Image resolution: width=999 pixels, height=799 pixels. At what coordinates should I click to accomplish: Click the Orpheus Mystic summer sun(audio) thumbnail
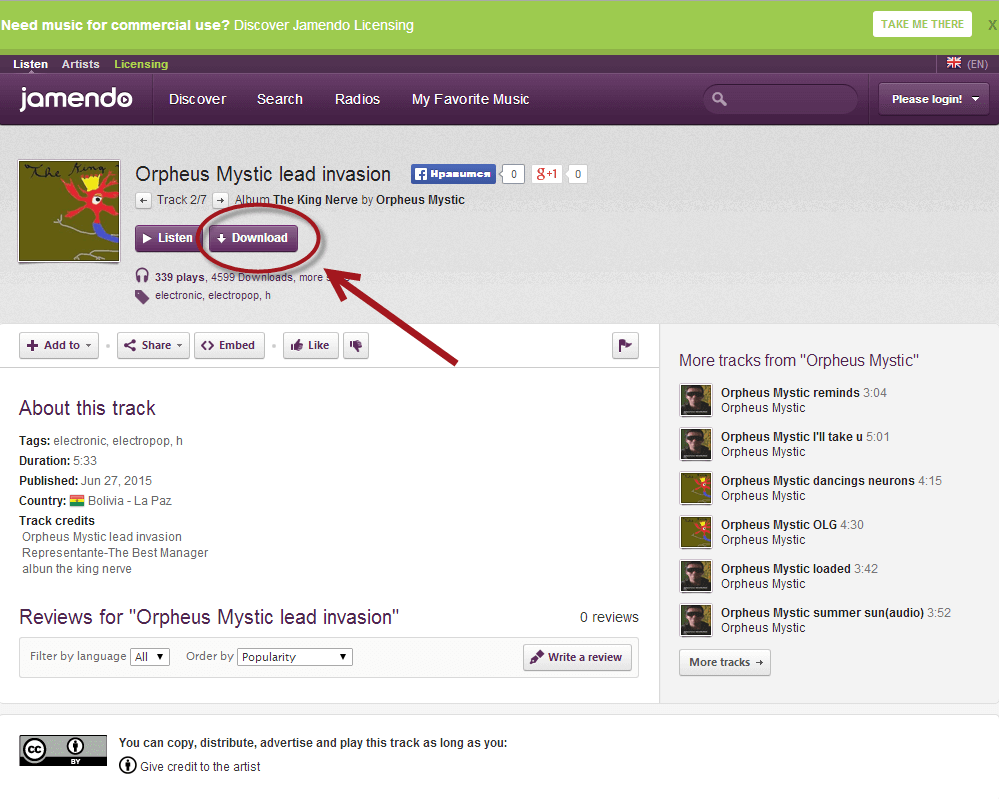[696, 620]
